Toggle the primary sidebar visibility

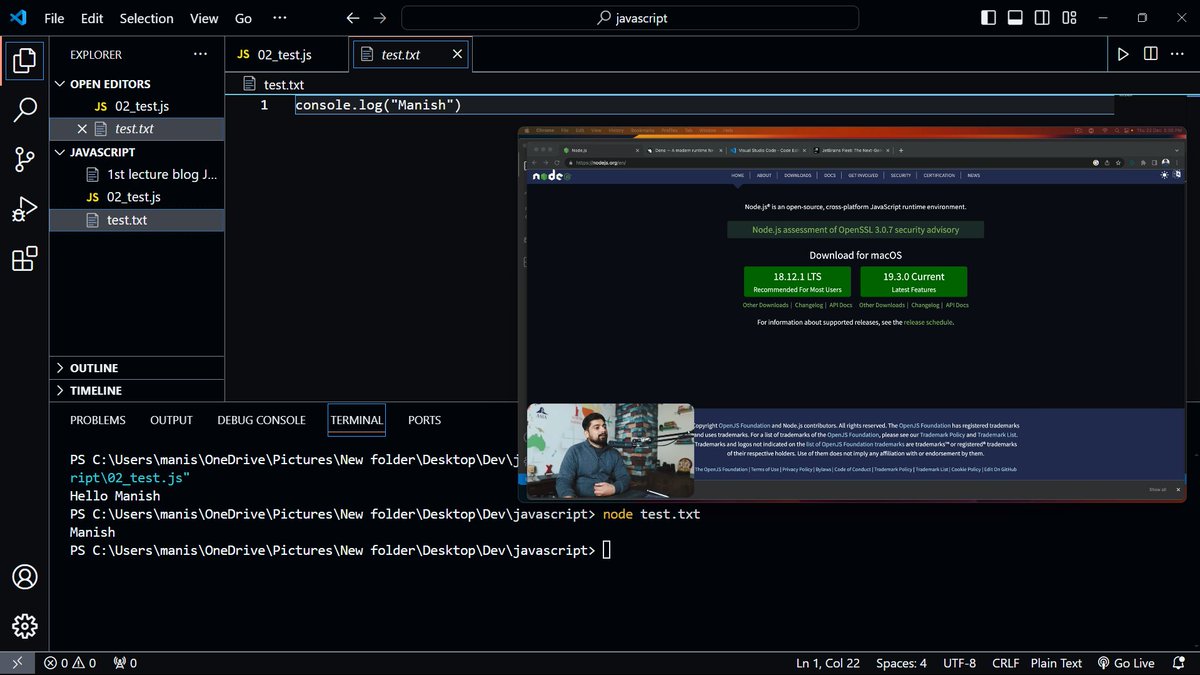coord(986,17)
